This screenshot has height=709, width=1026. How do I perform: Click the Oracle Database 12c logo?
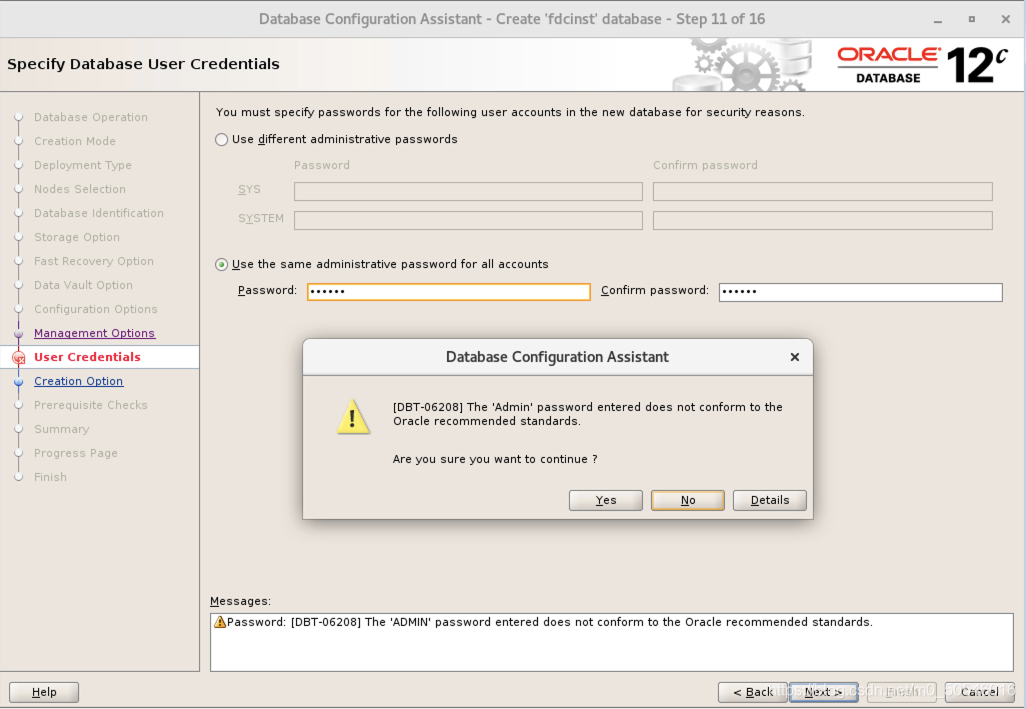[x=923, y=65]
